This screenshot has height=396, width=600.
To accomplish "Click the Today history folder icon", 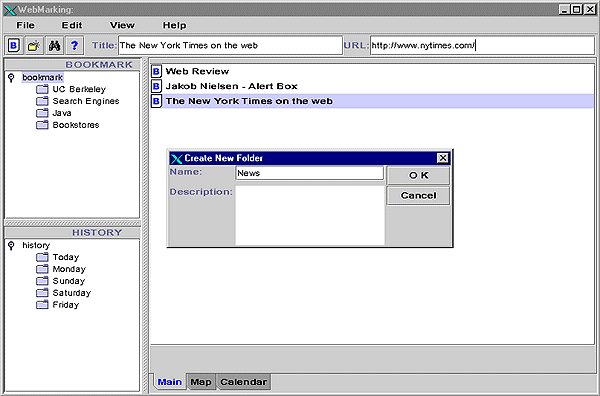I will click(42, 257).
